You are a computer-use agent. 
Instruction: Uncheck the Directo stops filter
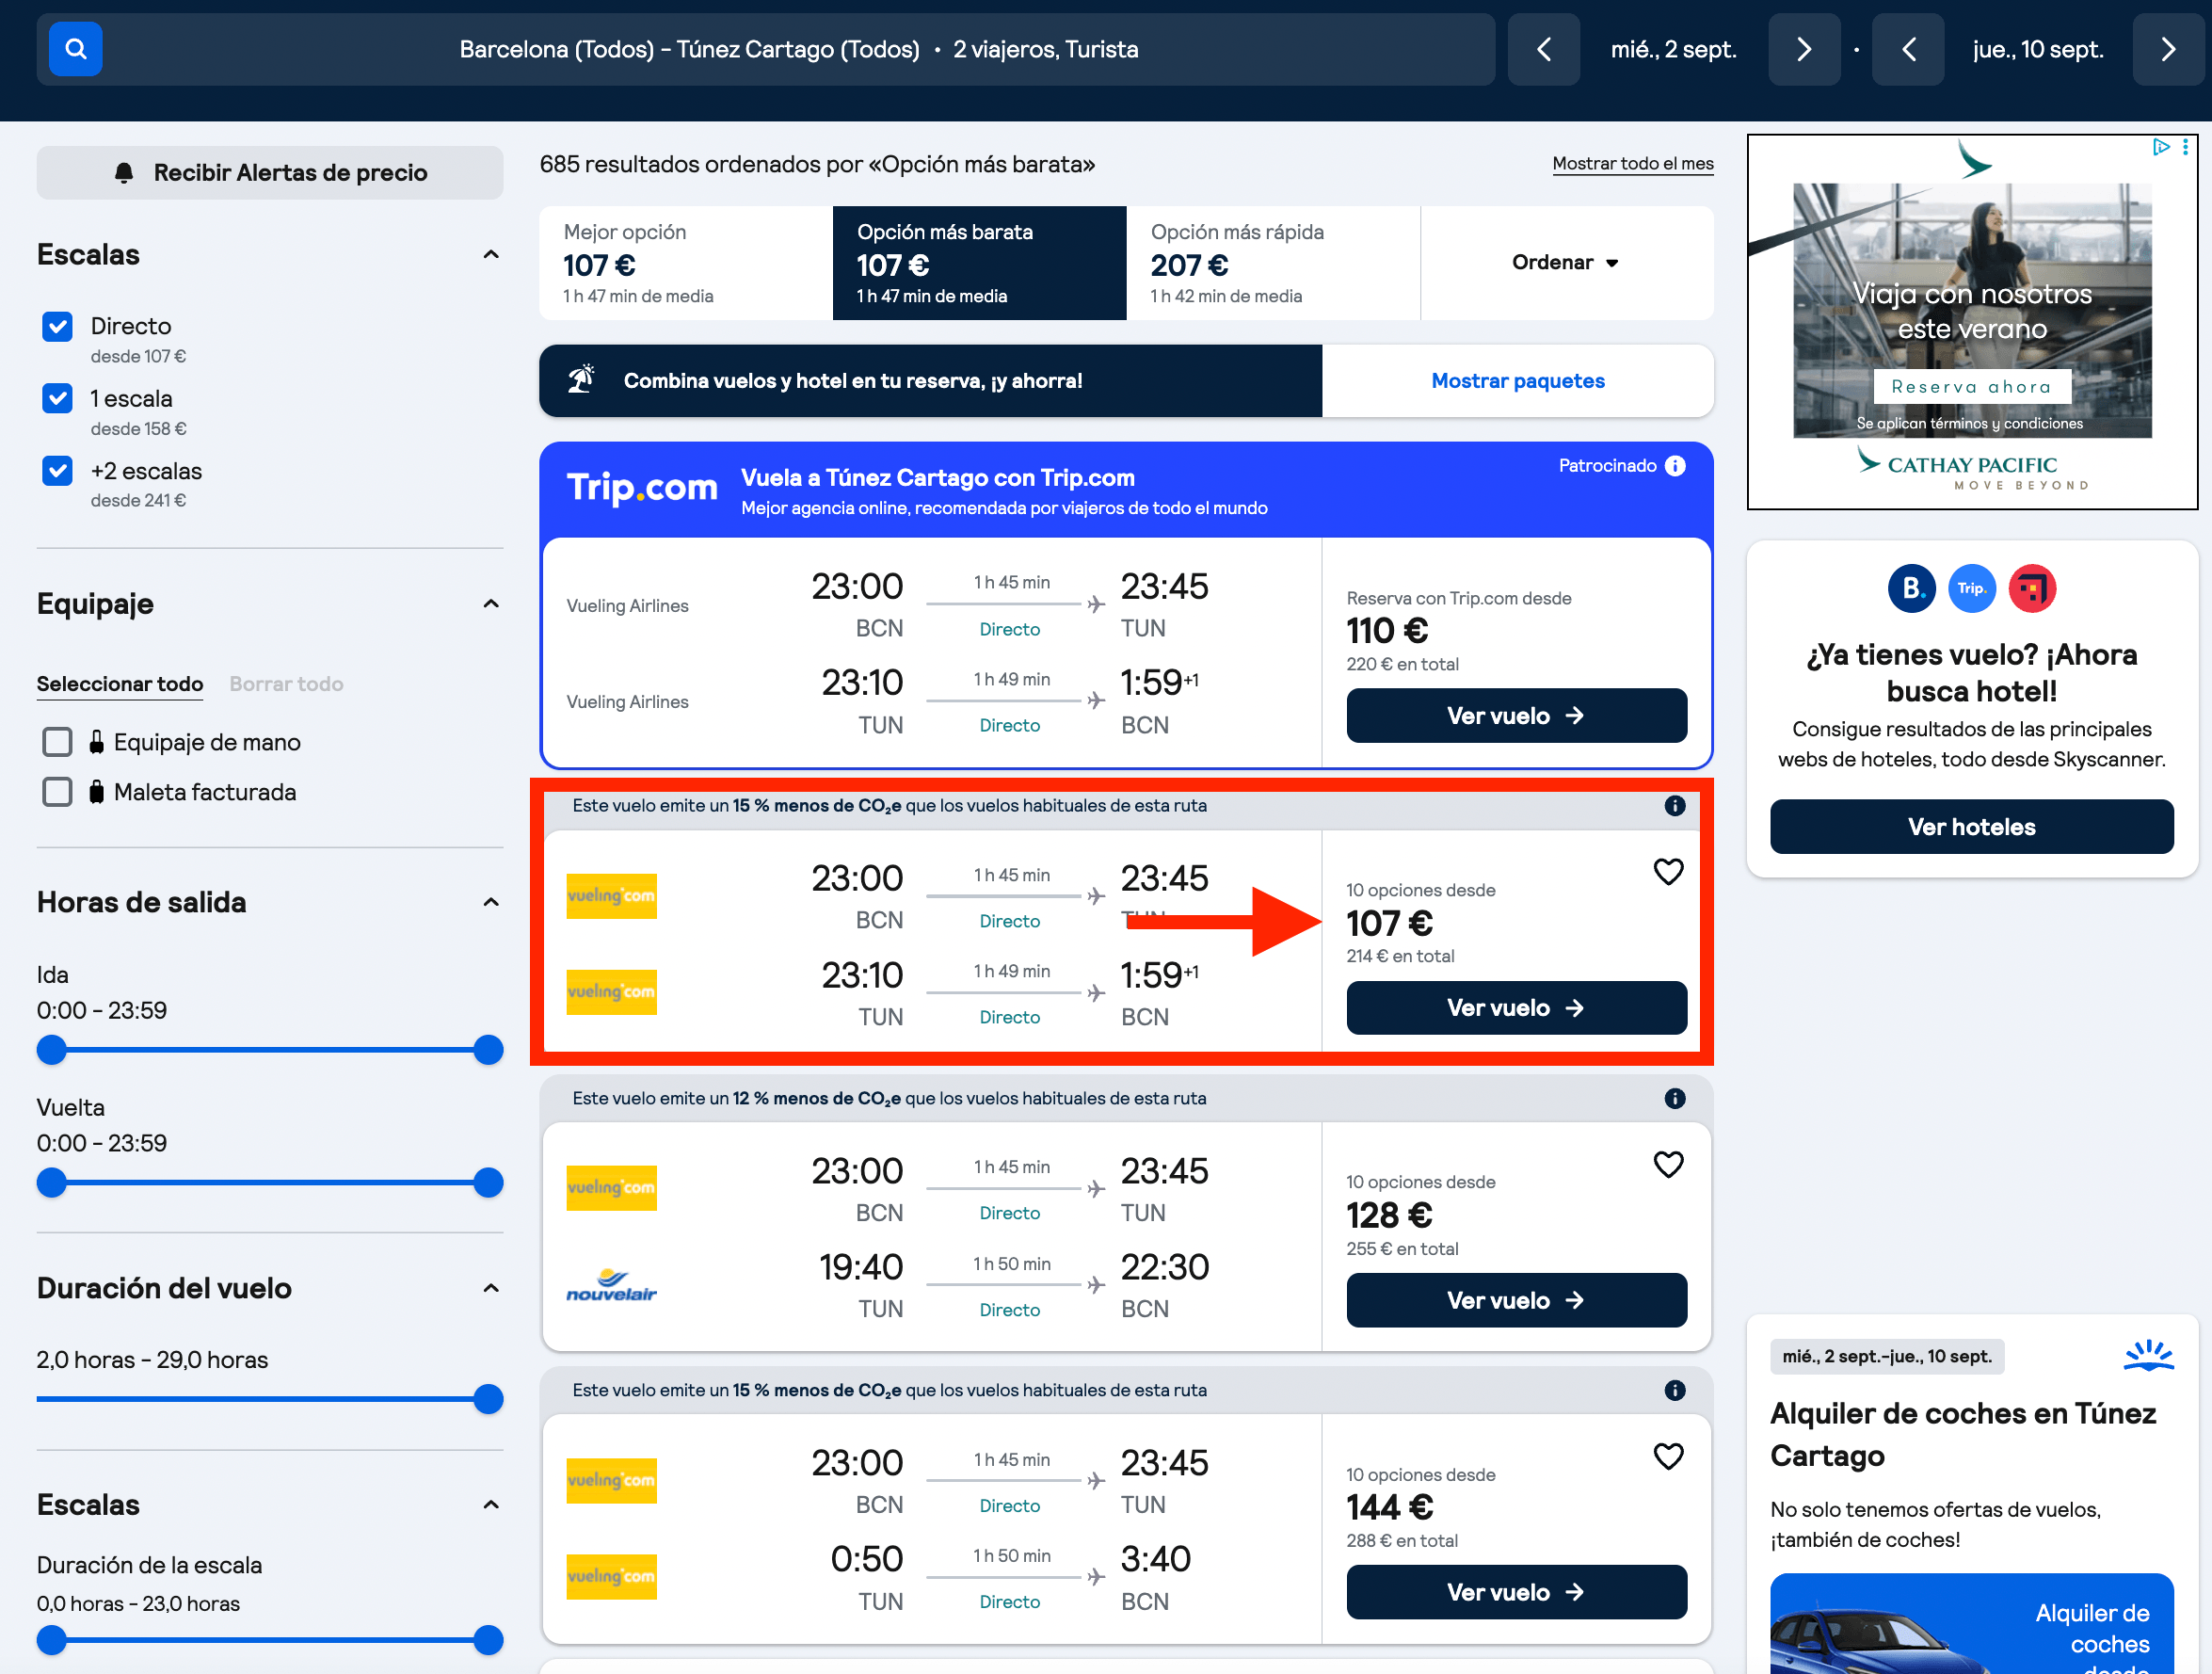click(58, 326)
